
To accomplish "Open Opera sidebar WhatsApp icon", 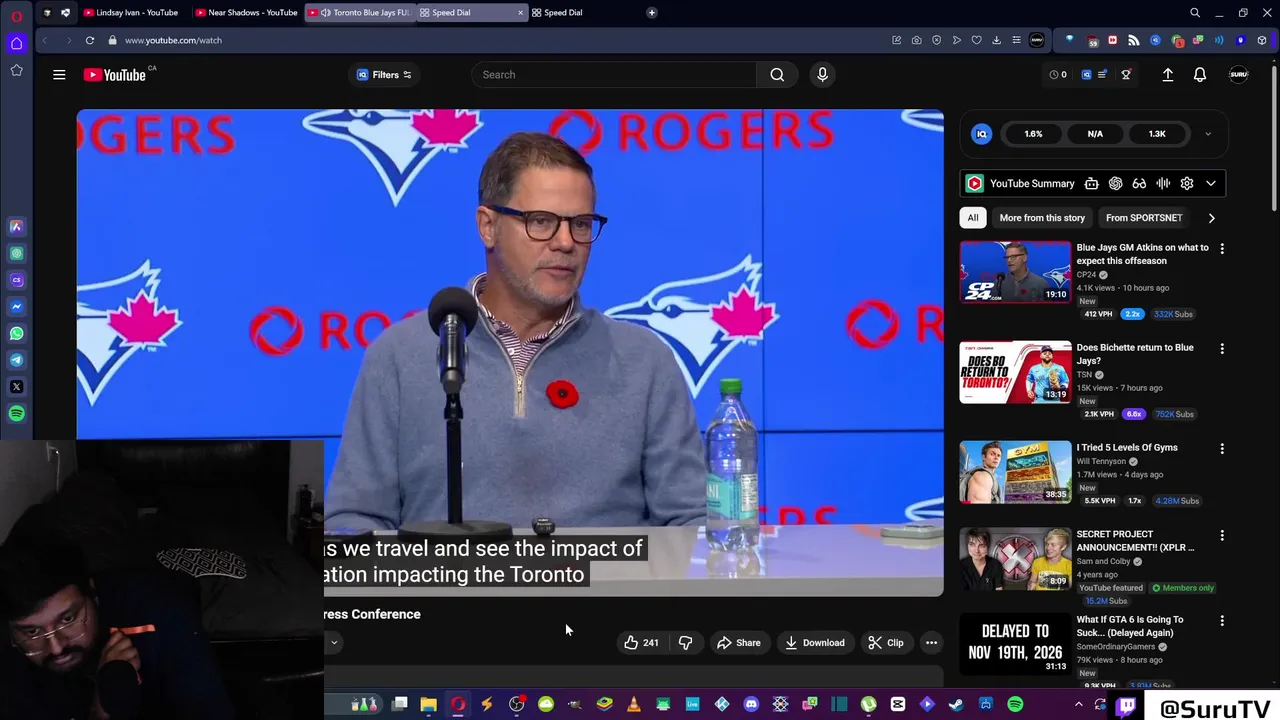I will click(16, 334).
